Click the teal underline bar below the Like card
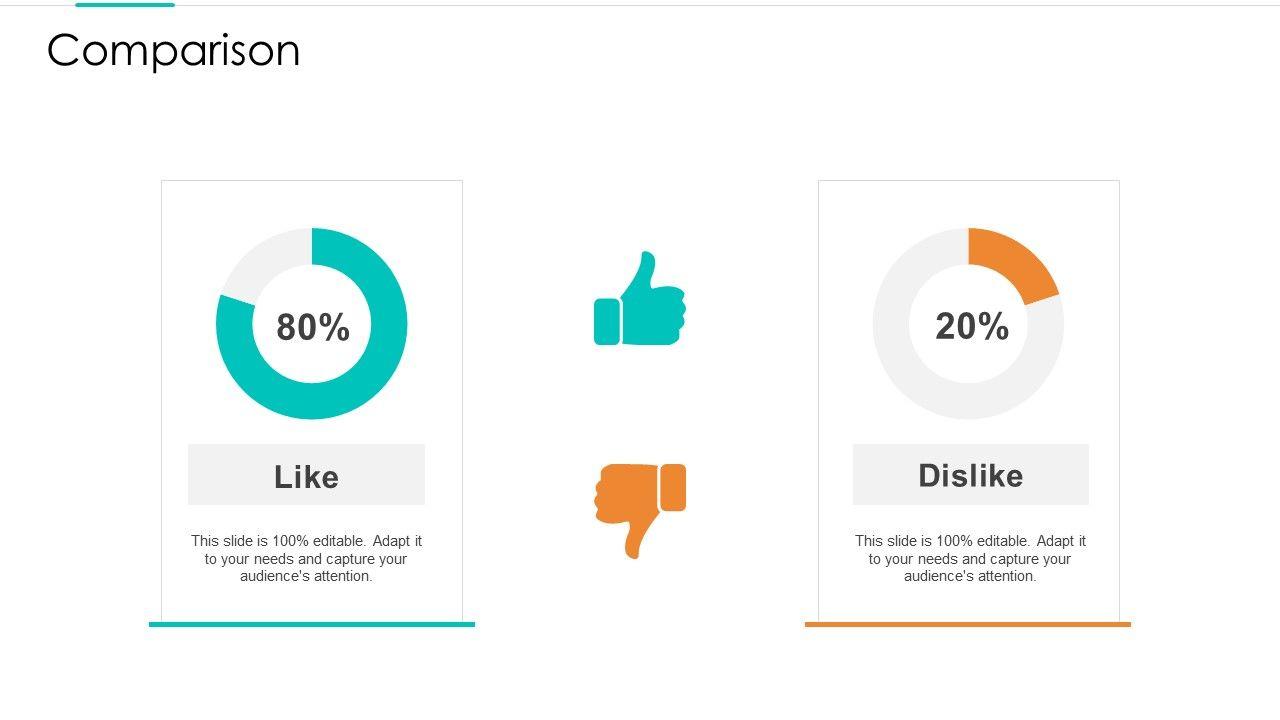1280x720 pixels. click(x=312, y=624)
